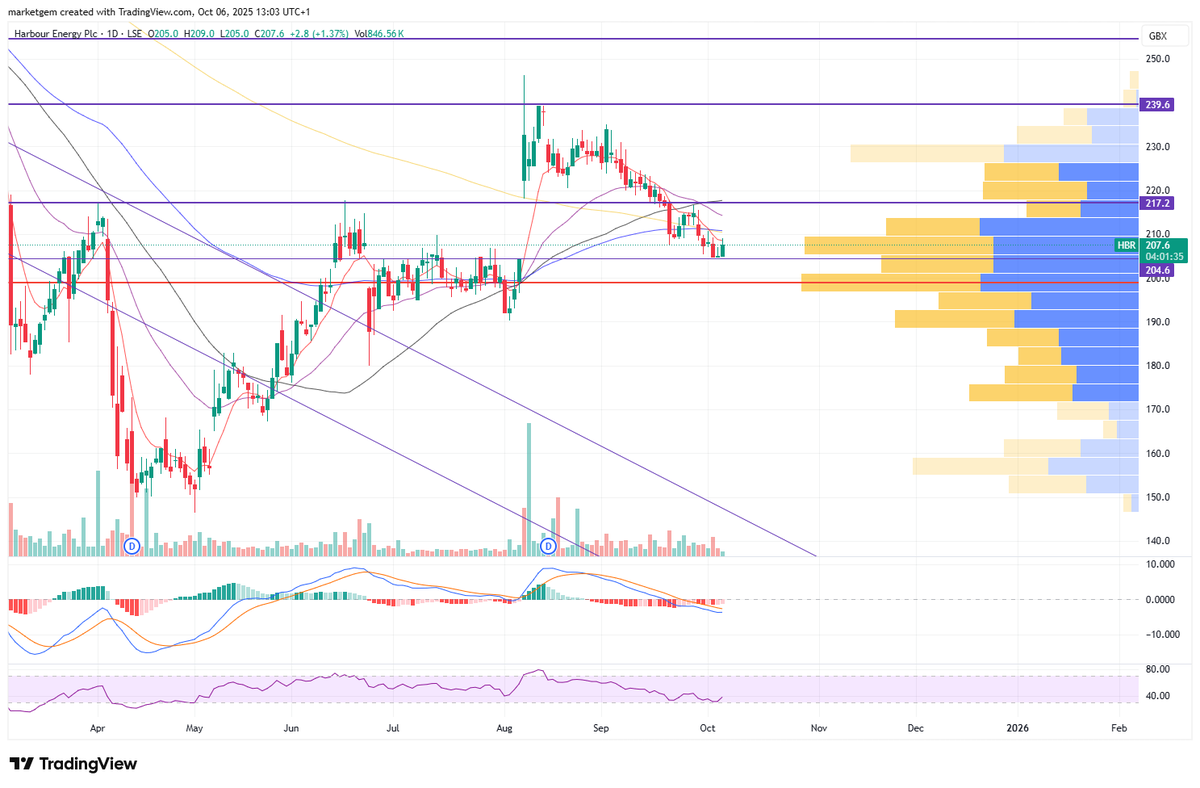Select the 204.6 horizontal line price label
The height and width of the screenshot is (788, 1200).
pyautogui.click(x=1159, y=270)
